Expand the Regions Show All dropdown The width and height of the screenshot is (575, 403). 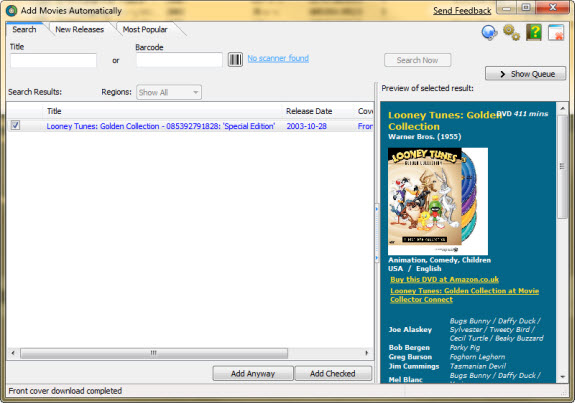click(x=169, y=92)
